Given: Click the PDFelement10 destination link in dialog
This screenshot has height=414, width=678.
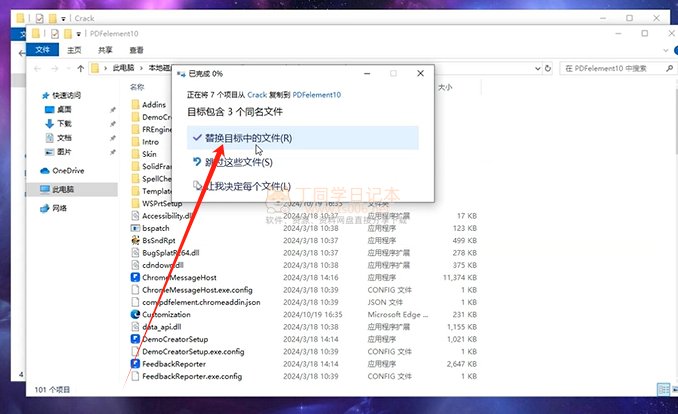Looking at the screenshot, I should 315,93.
